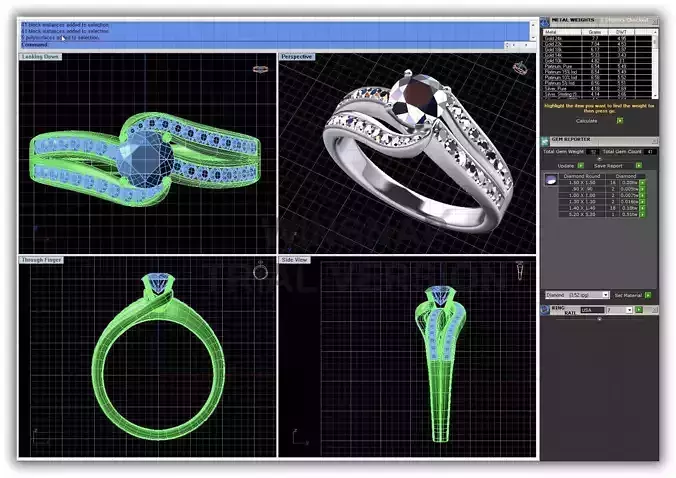Close the Metal Weights panel

pos(654,21)
